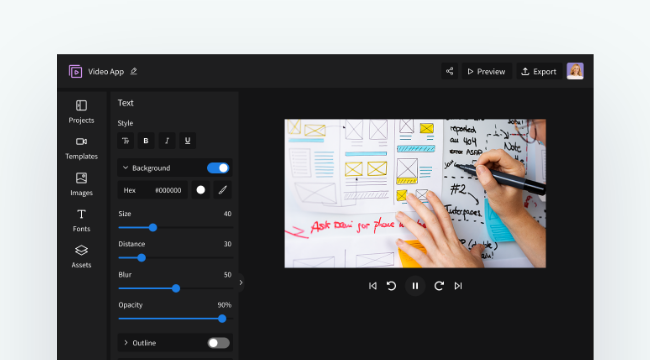Skip to the previous clip
This screenshot has width=650, height=360.
[x=373, y=286]
